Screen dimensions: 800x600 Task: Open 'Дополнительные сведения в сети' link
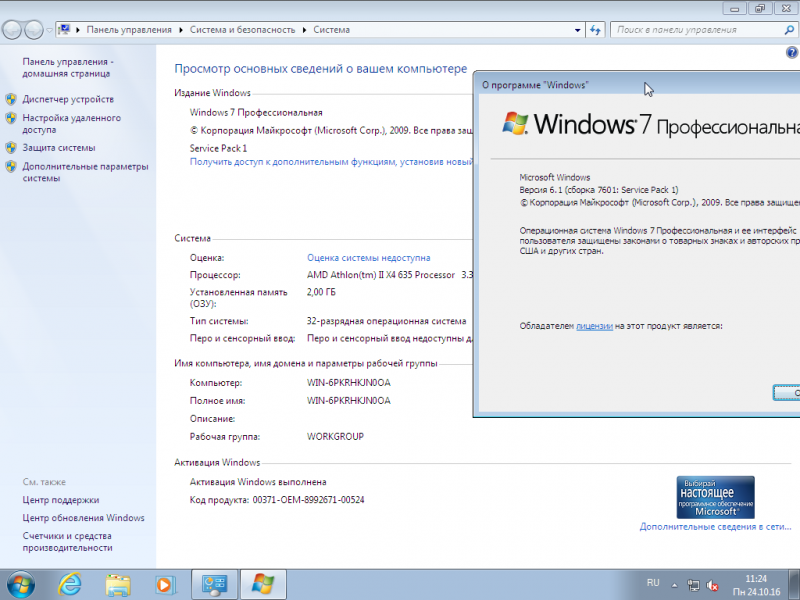(x=715, y=527)
